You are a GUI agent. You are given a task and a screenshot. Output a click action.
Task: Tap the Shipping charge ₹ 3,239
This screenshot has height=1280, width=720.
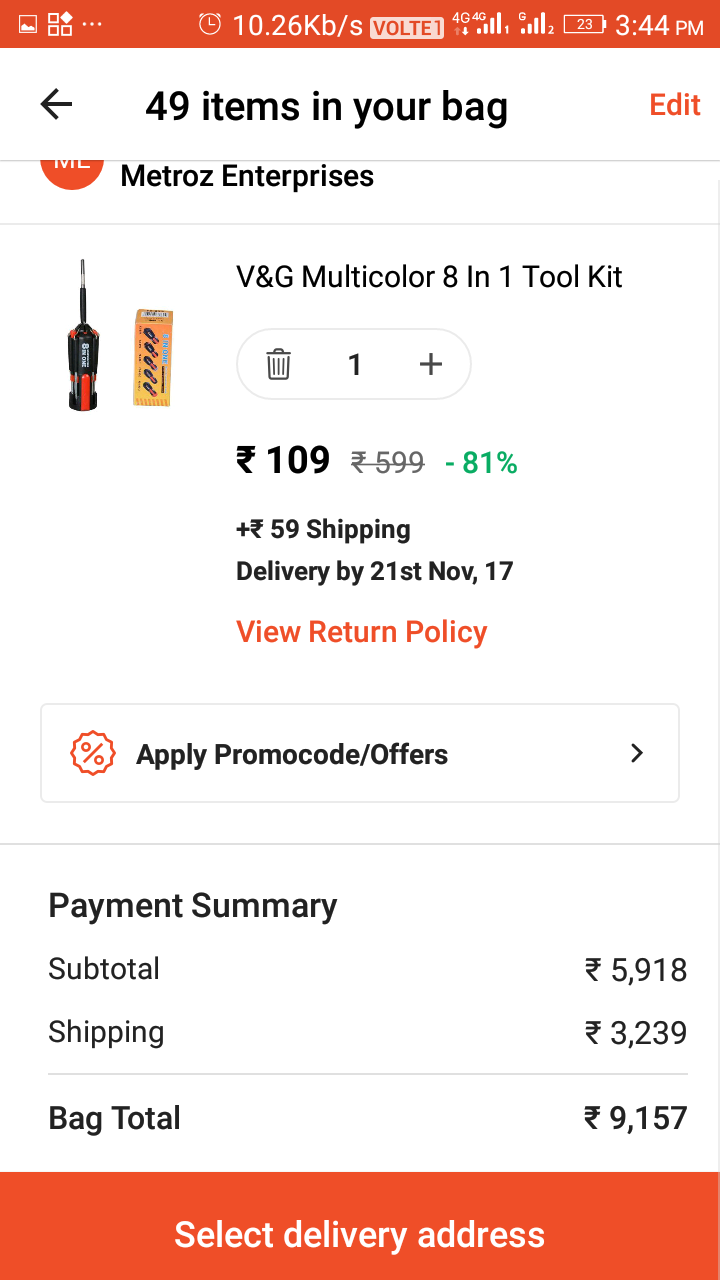point(636,1032)
